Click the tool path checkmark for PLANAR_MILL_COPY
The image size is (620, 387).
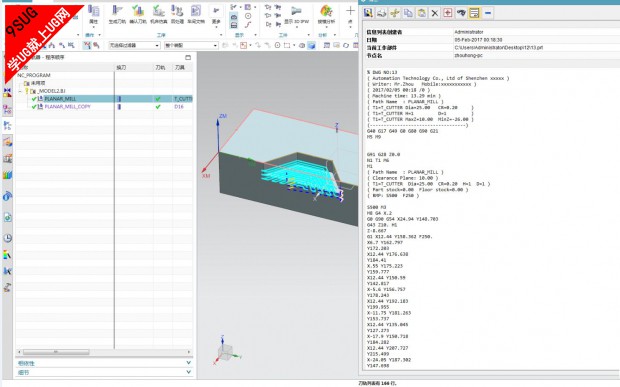click(158, 107)
